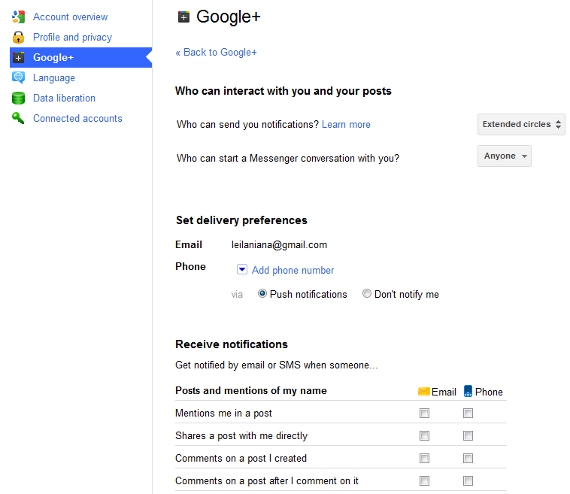Image resolution: width=570 pixels, height=494 pixels.
Task: Open the Extended circles notifications dropdown
Action: 521,124
